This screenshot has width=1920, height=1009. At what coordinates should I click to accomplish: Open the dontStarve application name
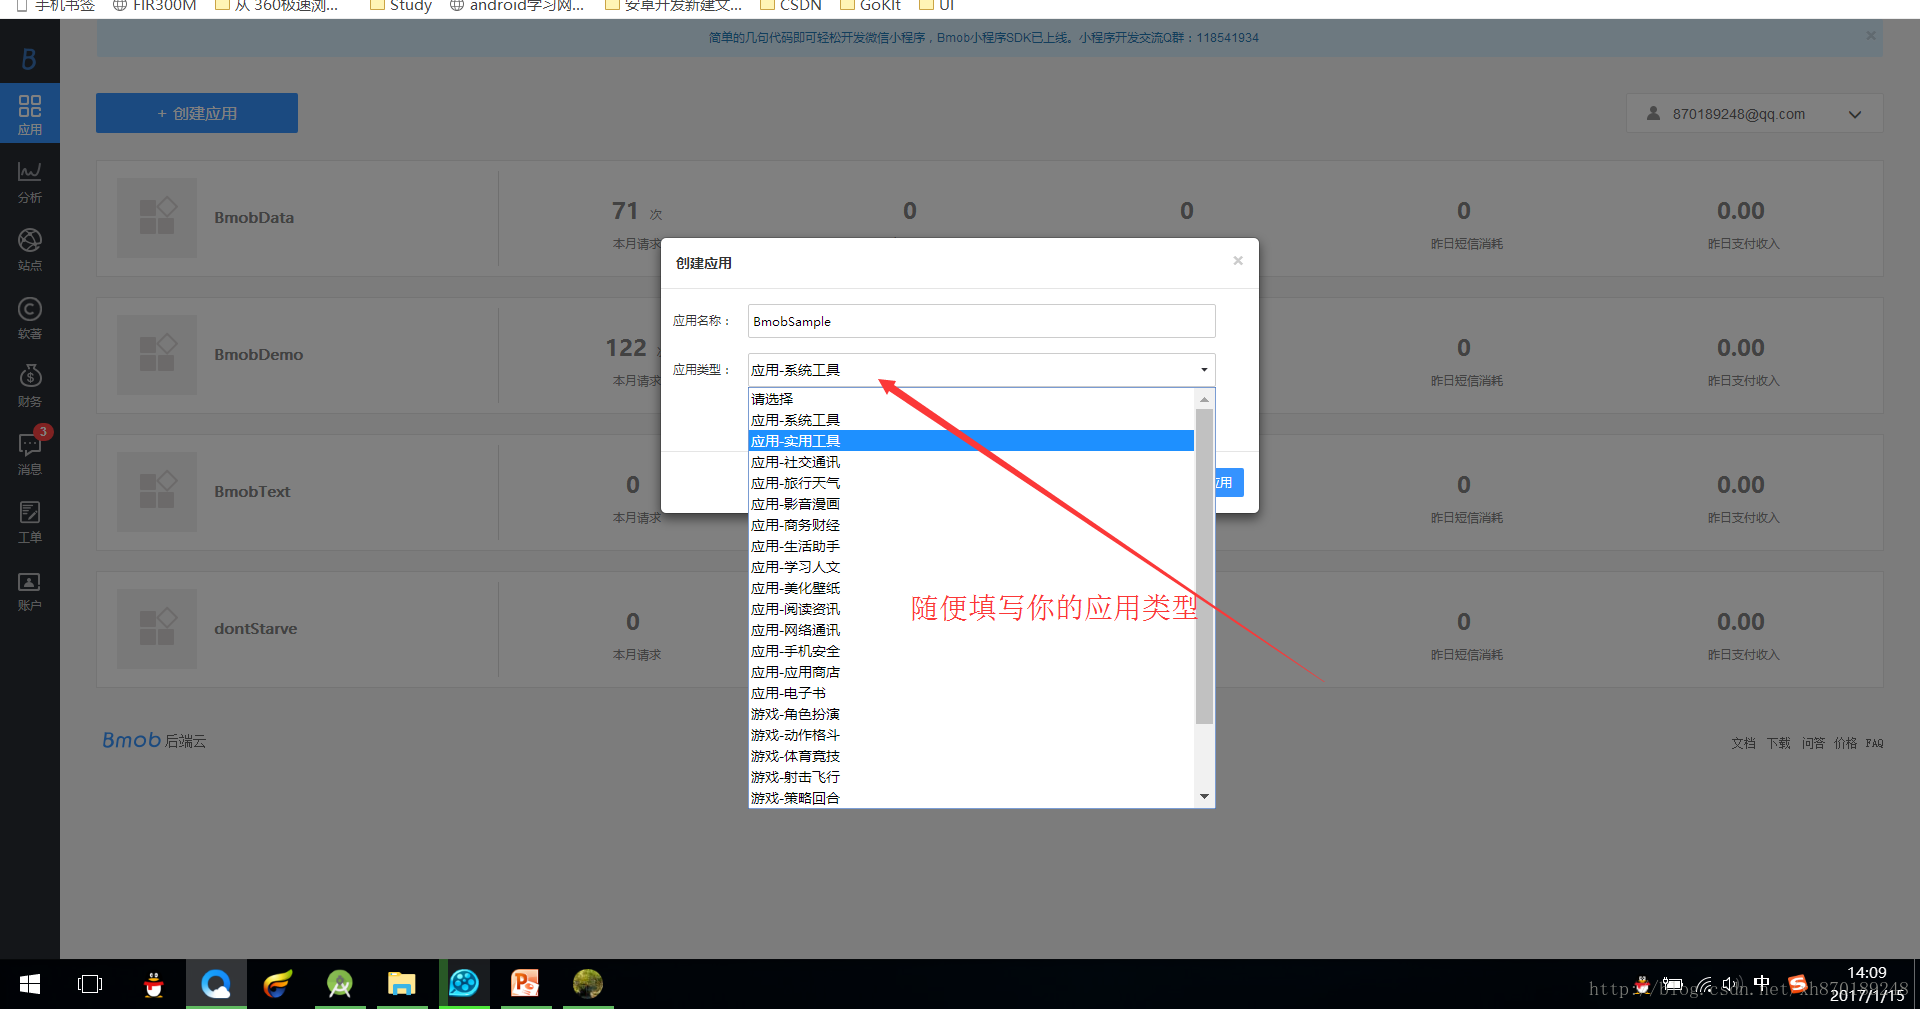(256, 629)
